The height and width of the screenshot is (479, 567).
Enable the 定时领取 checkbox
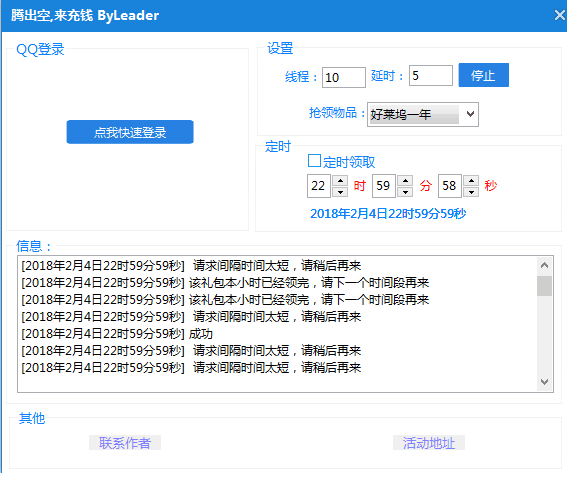tap(314, 161)
